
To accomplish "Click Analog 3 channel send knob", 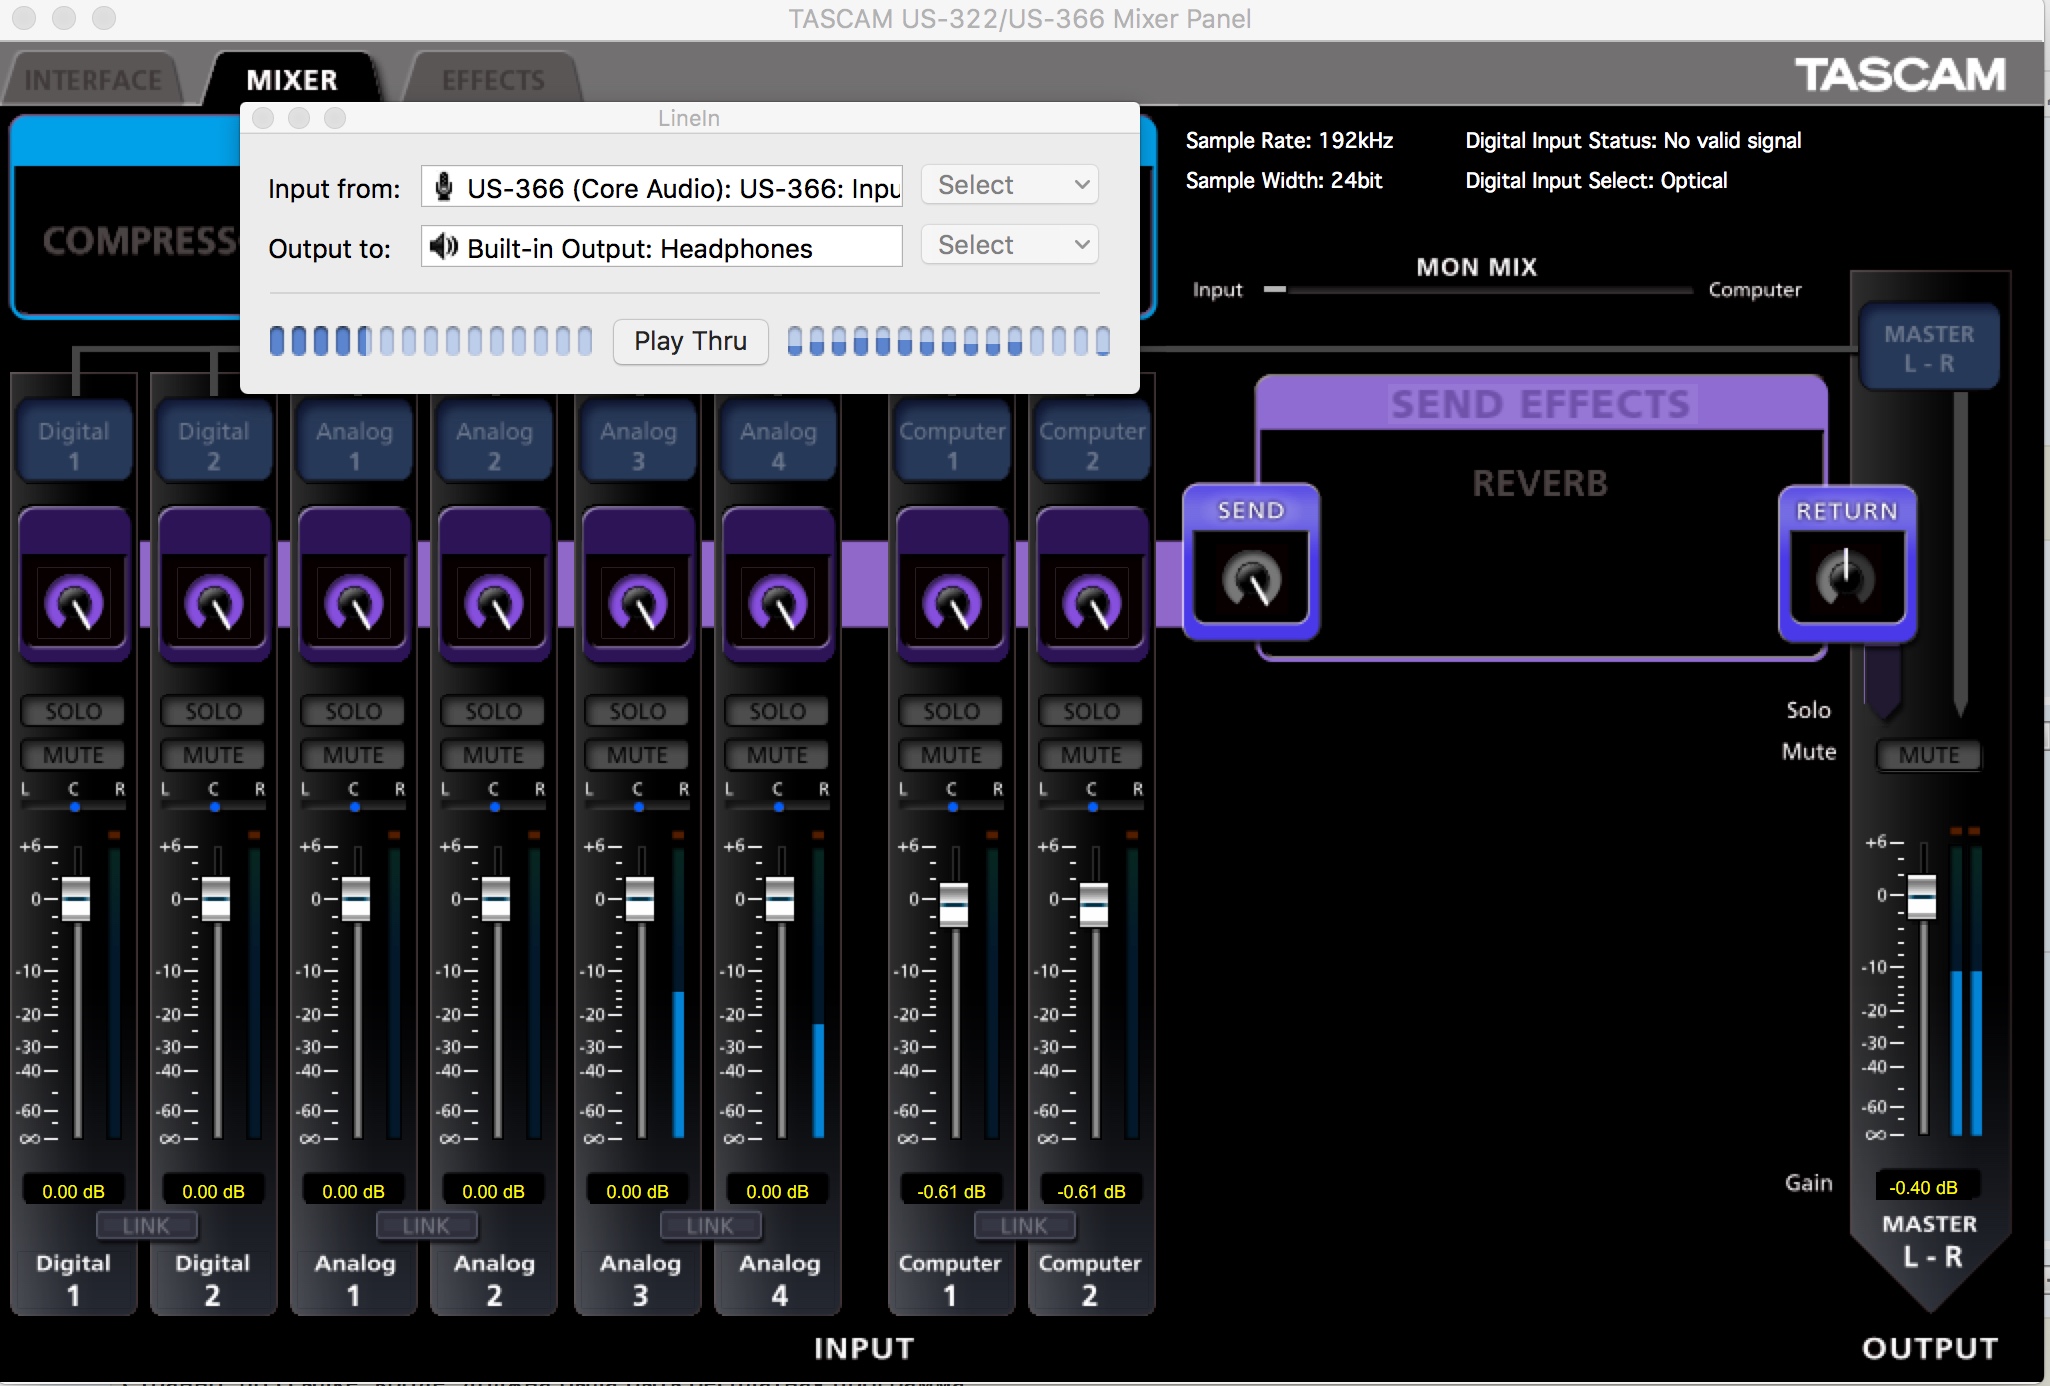I will [x=638, y=603].
